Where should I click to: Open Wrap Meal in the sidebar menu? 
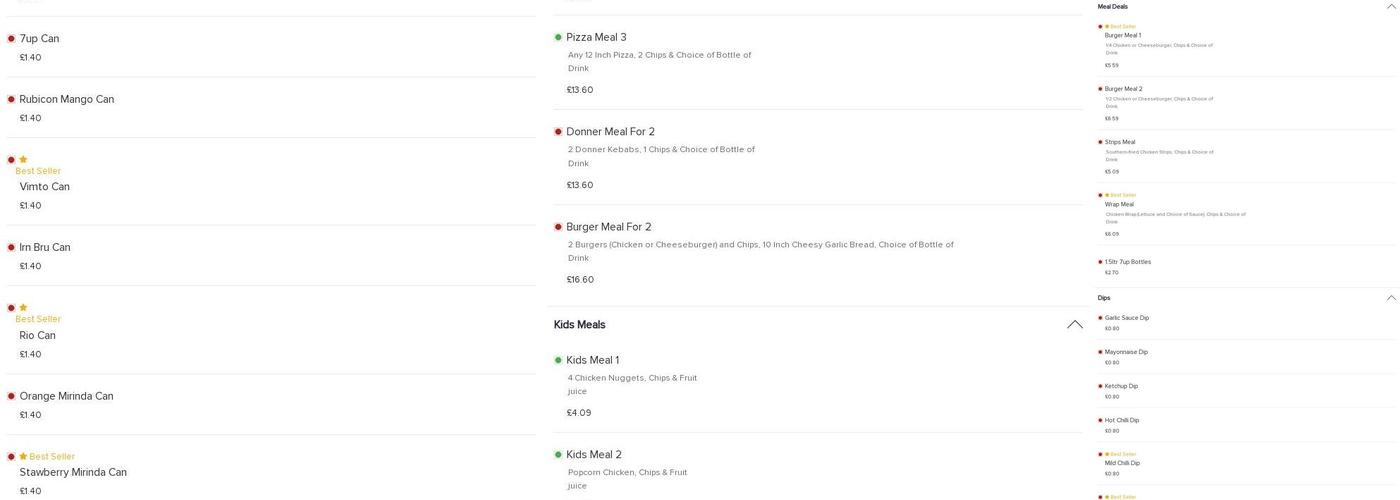(x=1119, y=205)
